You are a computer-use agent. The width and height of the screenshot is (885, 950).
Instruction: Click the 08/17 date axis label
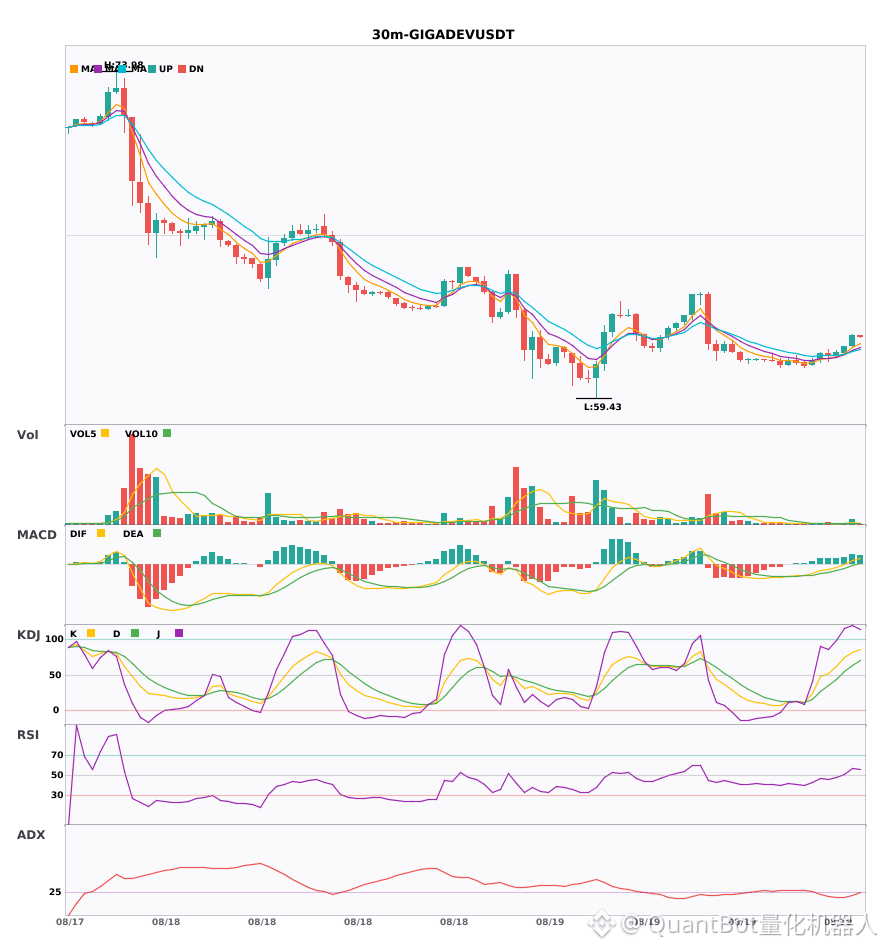pyautogui.click(x=70, y=922)
